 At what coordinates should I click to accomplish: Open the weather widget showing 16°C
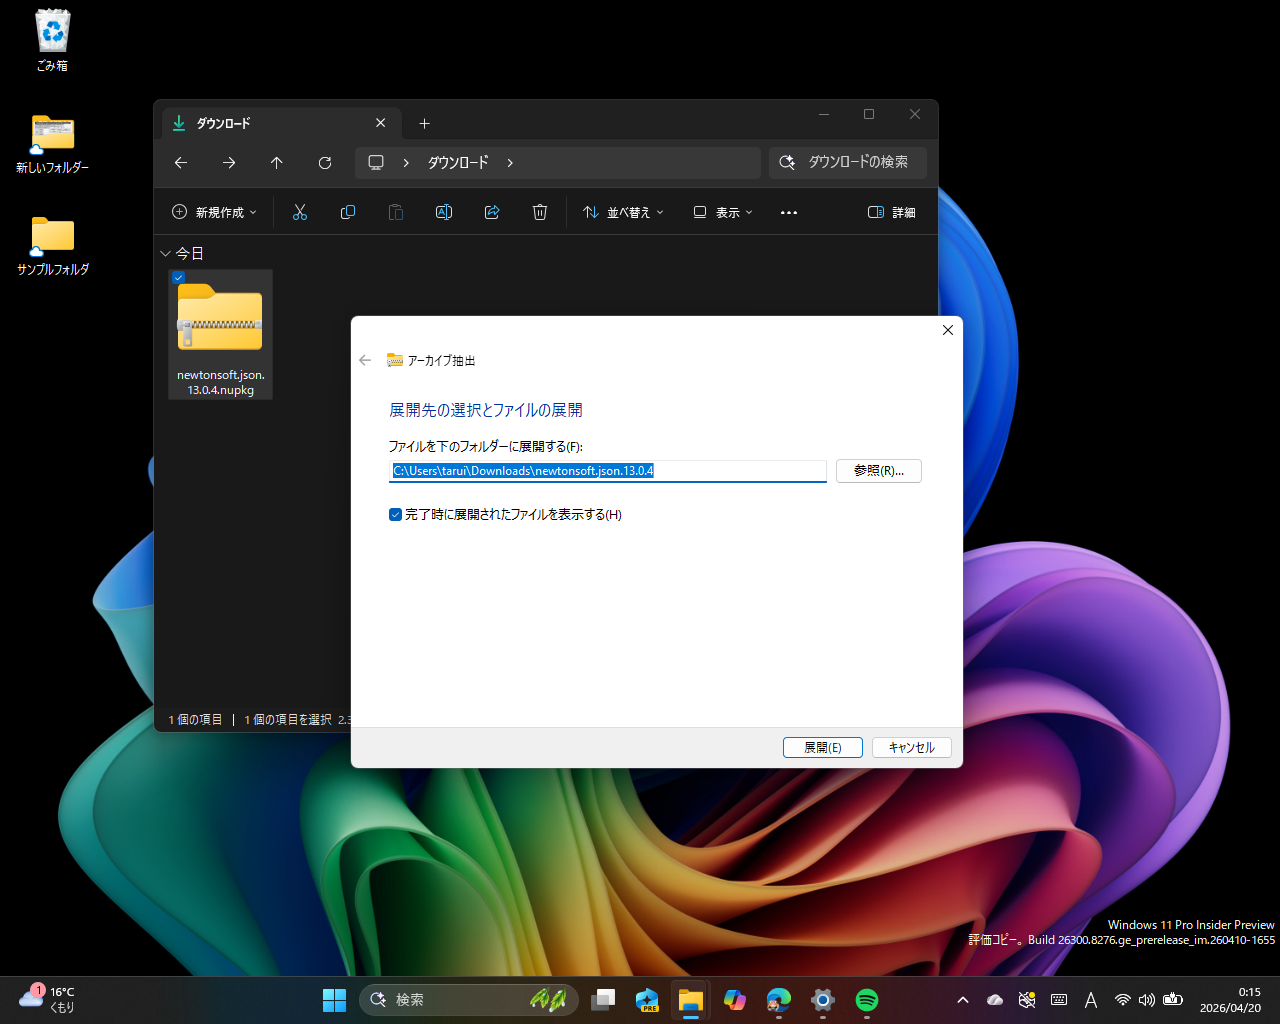point(47,999)
